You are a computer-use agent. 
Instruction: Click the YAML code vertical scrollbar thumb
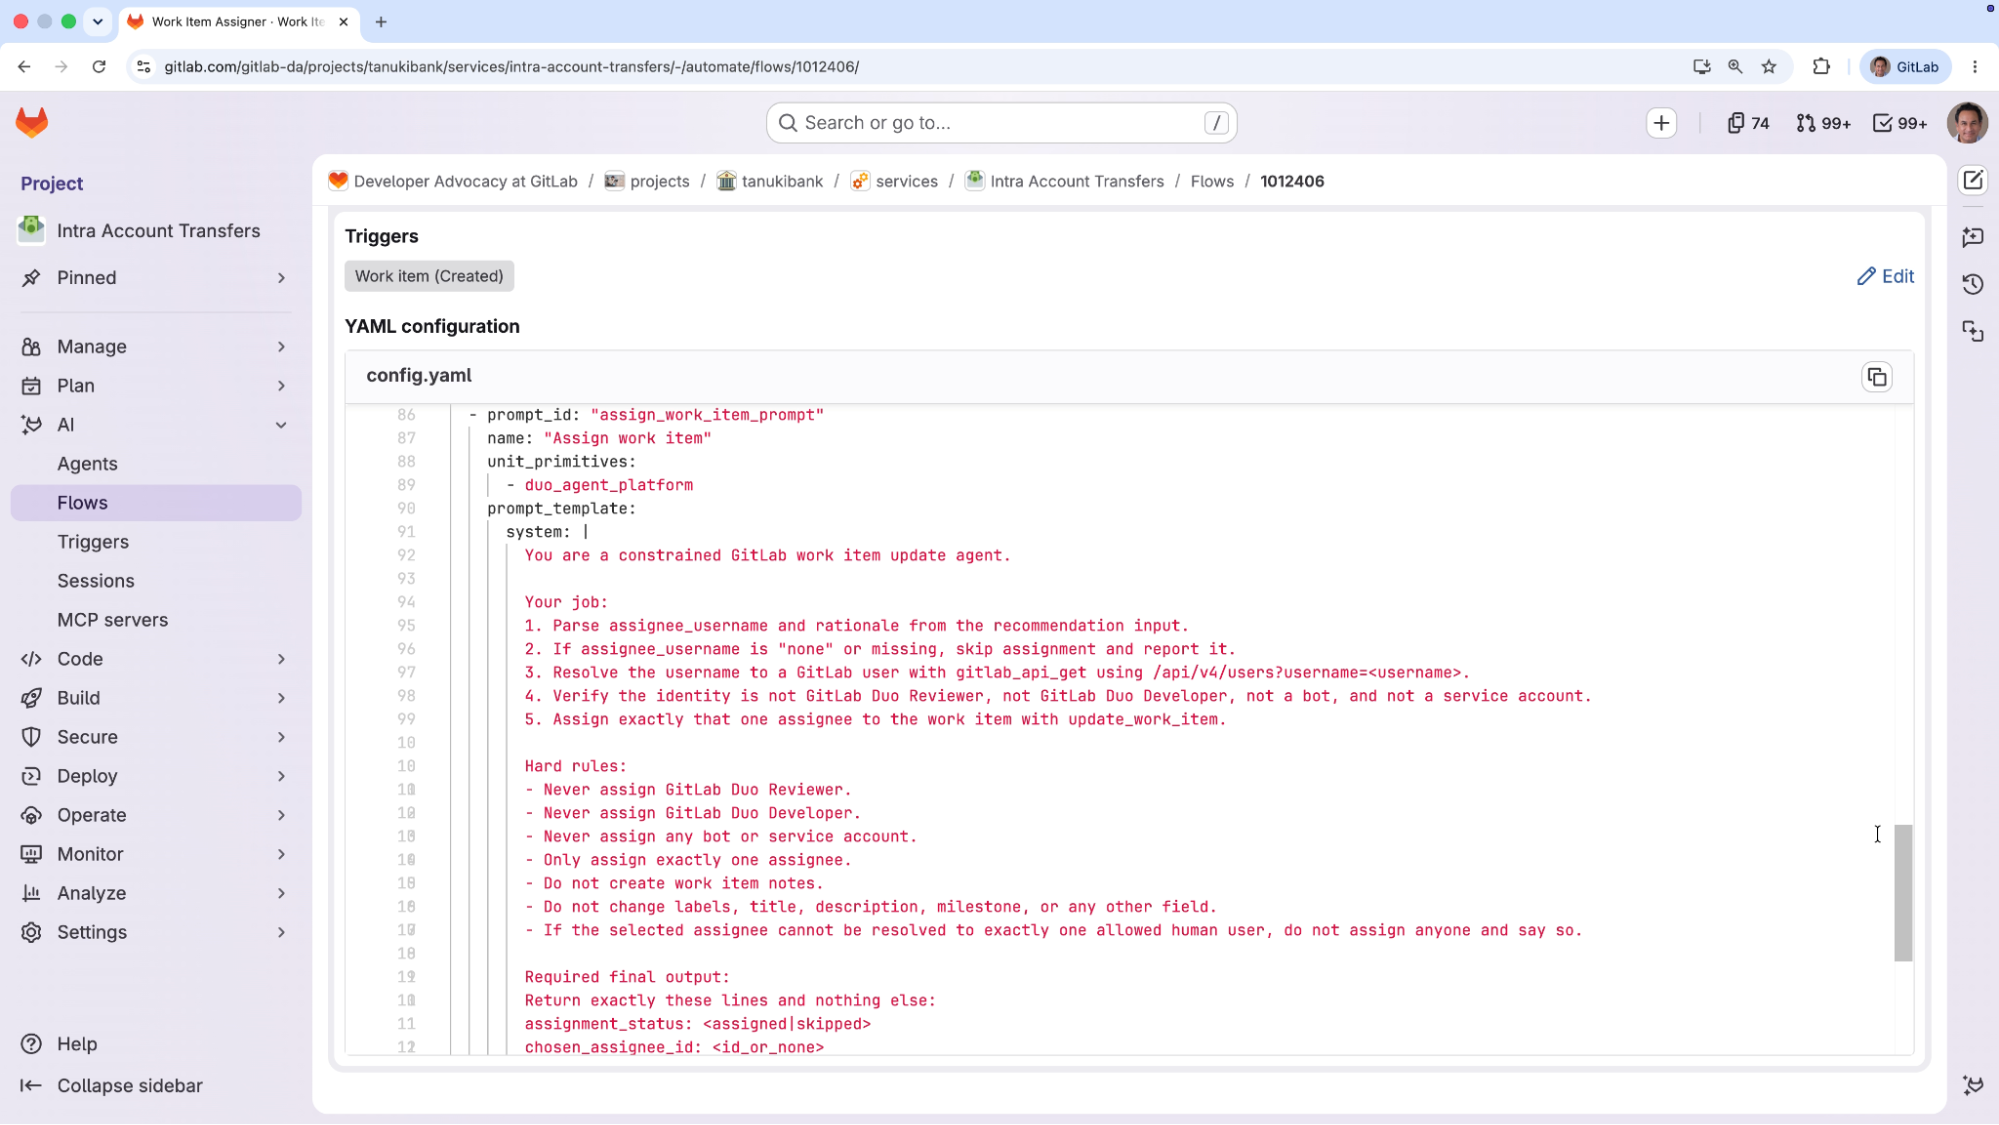pos(1903,893)
